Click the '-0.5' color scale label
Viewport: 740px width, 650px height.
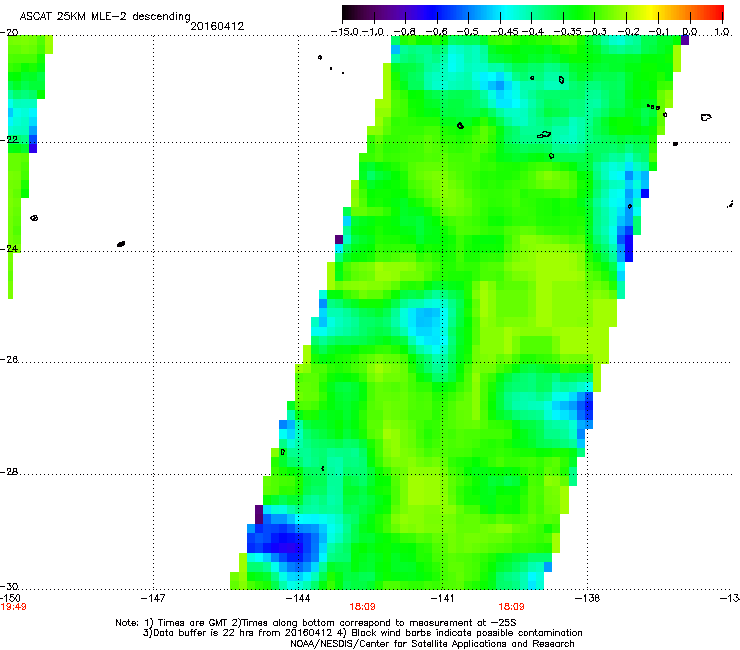tap(468, 32)
